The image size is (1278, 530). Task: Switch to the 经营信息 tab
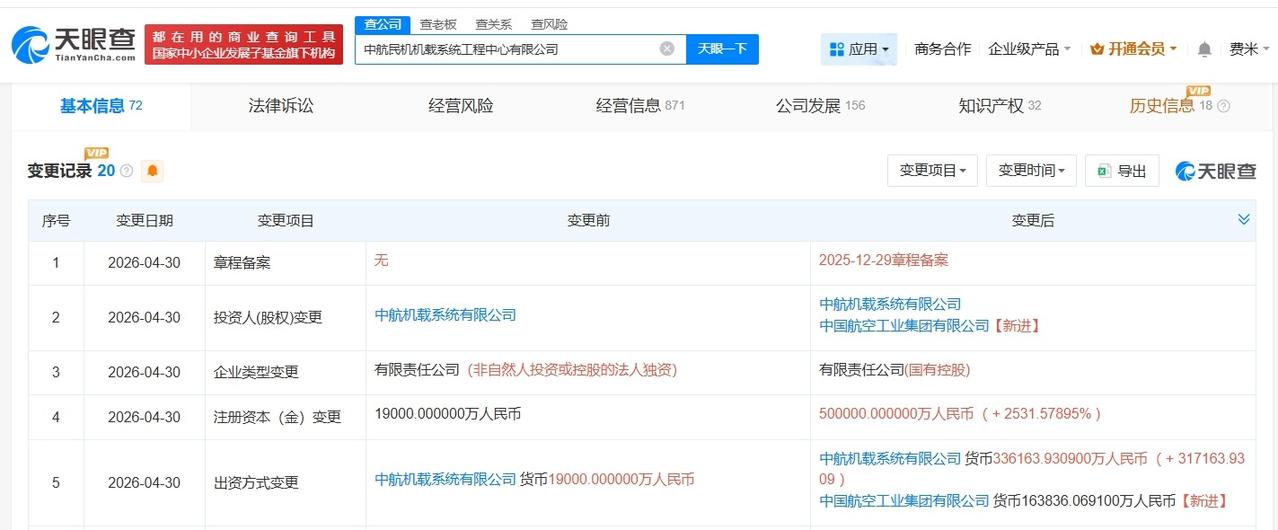click(640, 106)
